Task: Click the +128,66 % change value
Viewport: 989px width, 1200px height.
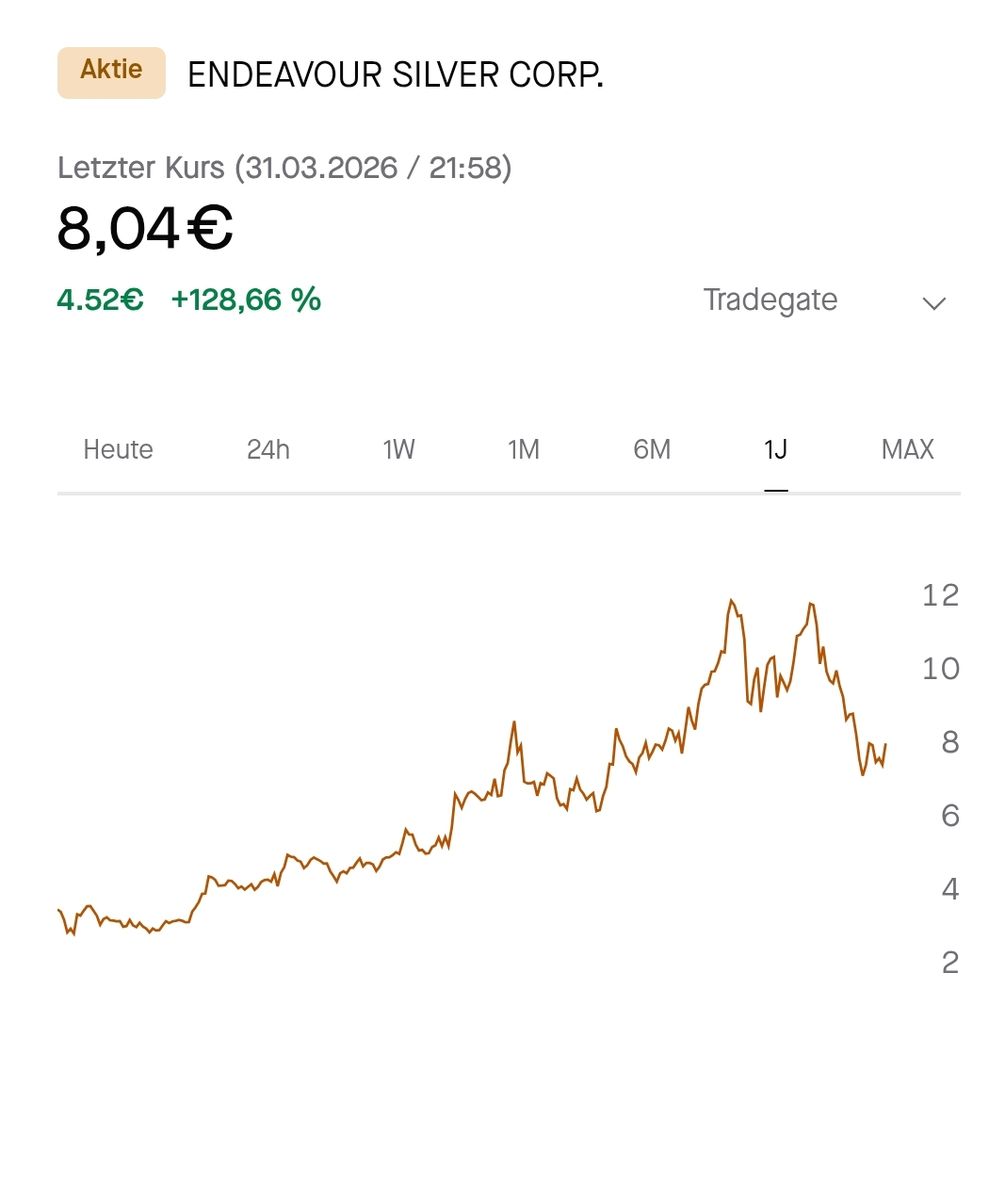Action: (x=246, y=299)
